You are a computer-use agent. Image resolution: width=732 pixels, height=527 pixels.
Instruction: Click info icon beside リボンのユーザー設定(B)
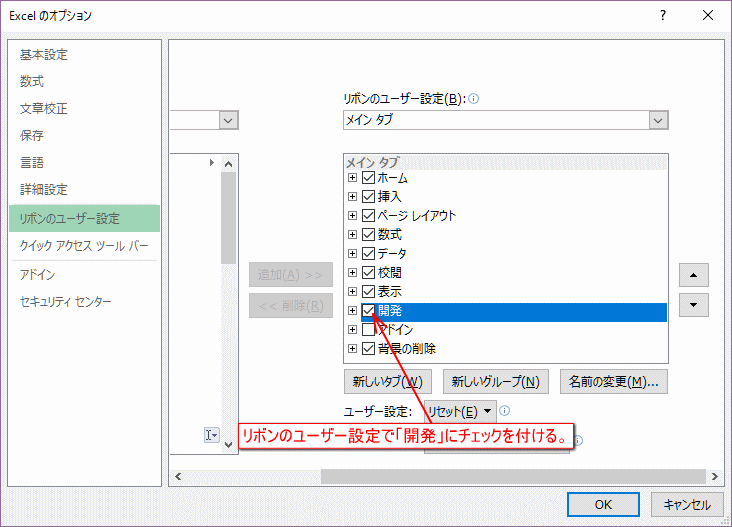click(473, 98)
